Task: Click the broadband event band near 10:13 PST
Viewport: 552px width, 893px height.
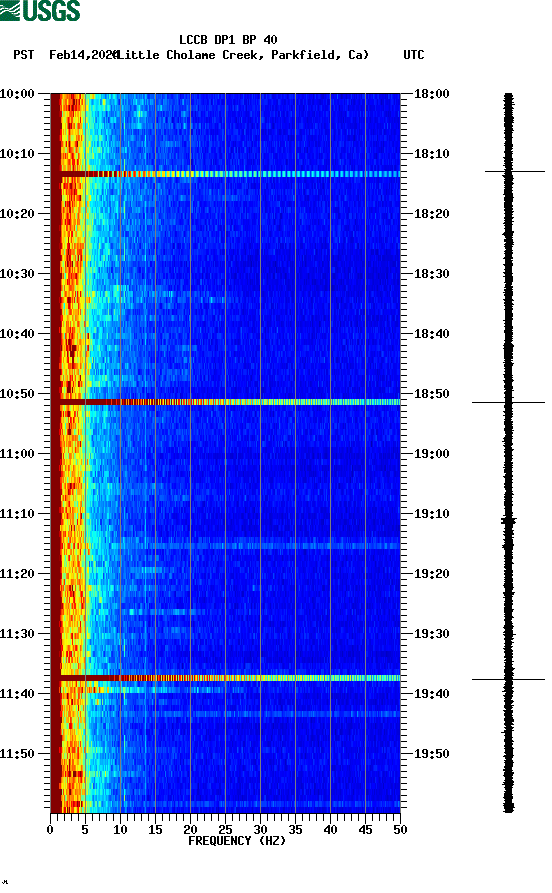Action: pos(226,174)
